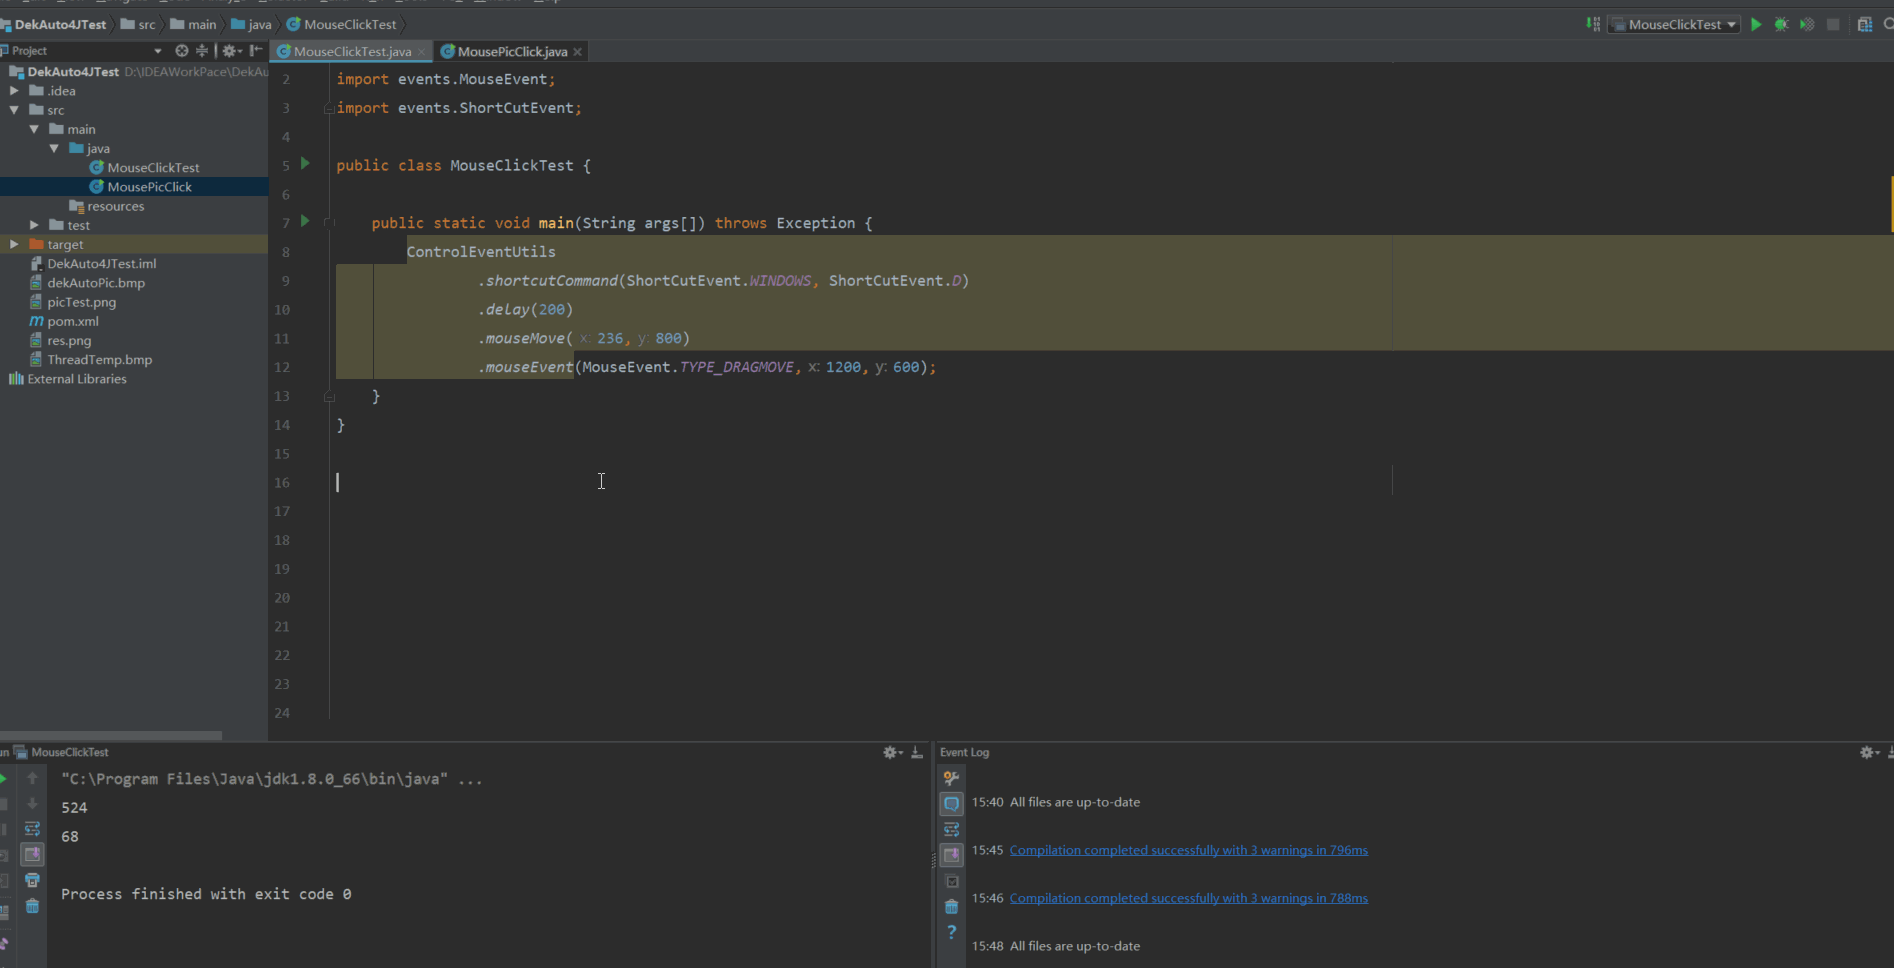Collapse the main folder in the tree
Viewport: 1894px width, 968px height.
[x=34, y=129]
